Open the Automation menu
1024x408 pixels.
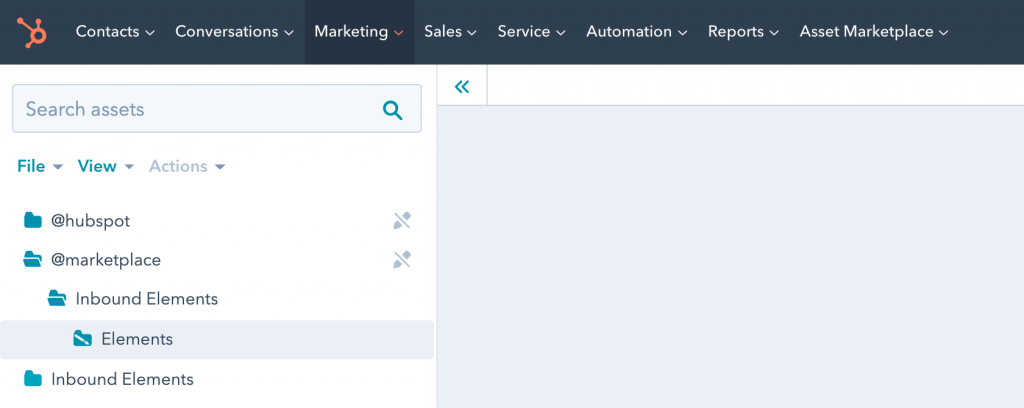[637, 31]
